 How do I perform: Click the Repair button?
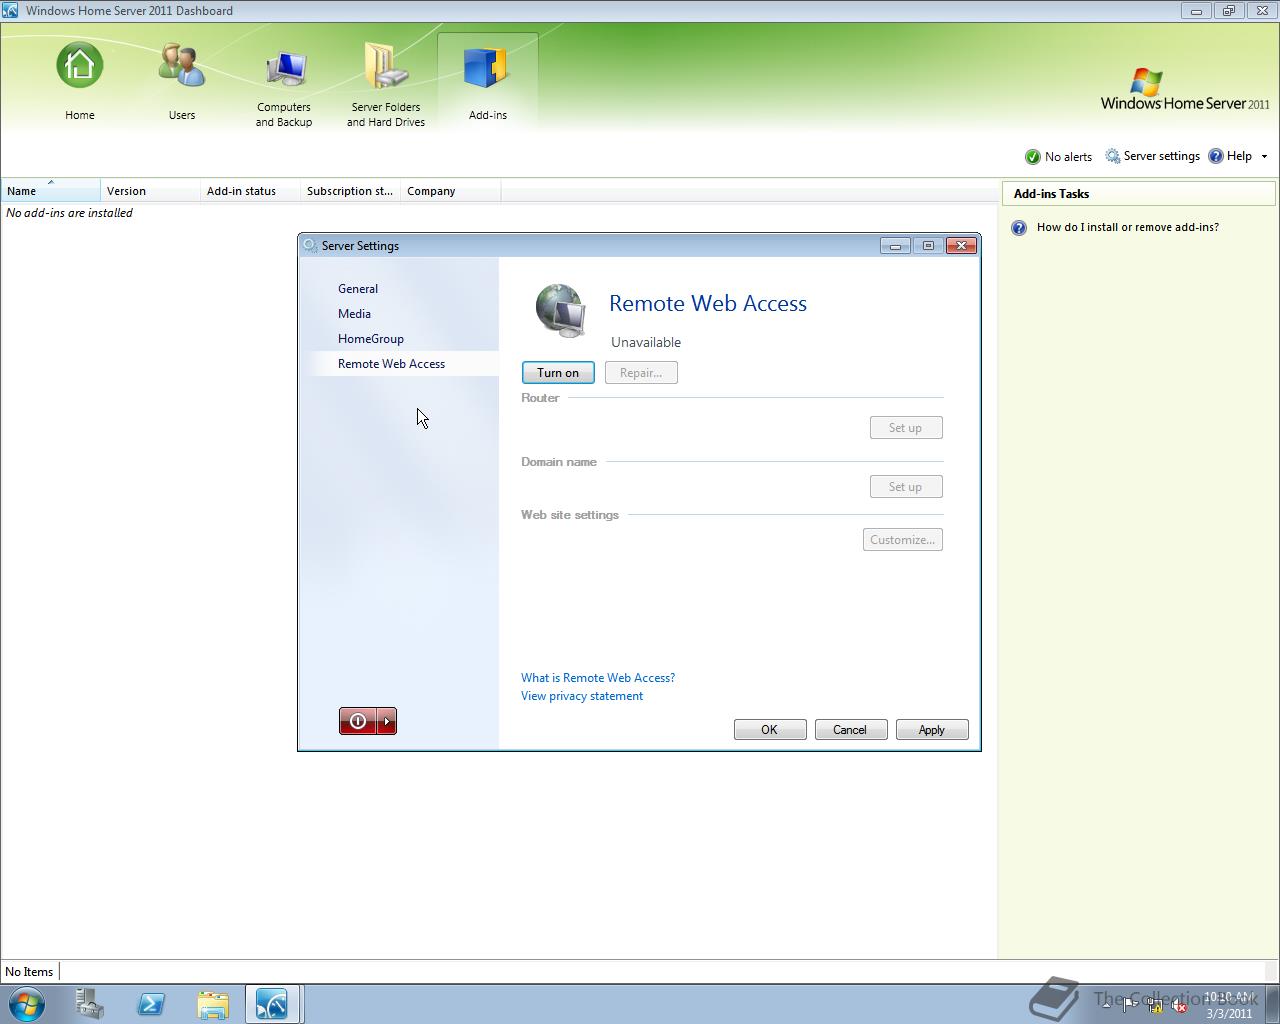(641, 373)
